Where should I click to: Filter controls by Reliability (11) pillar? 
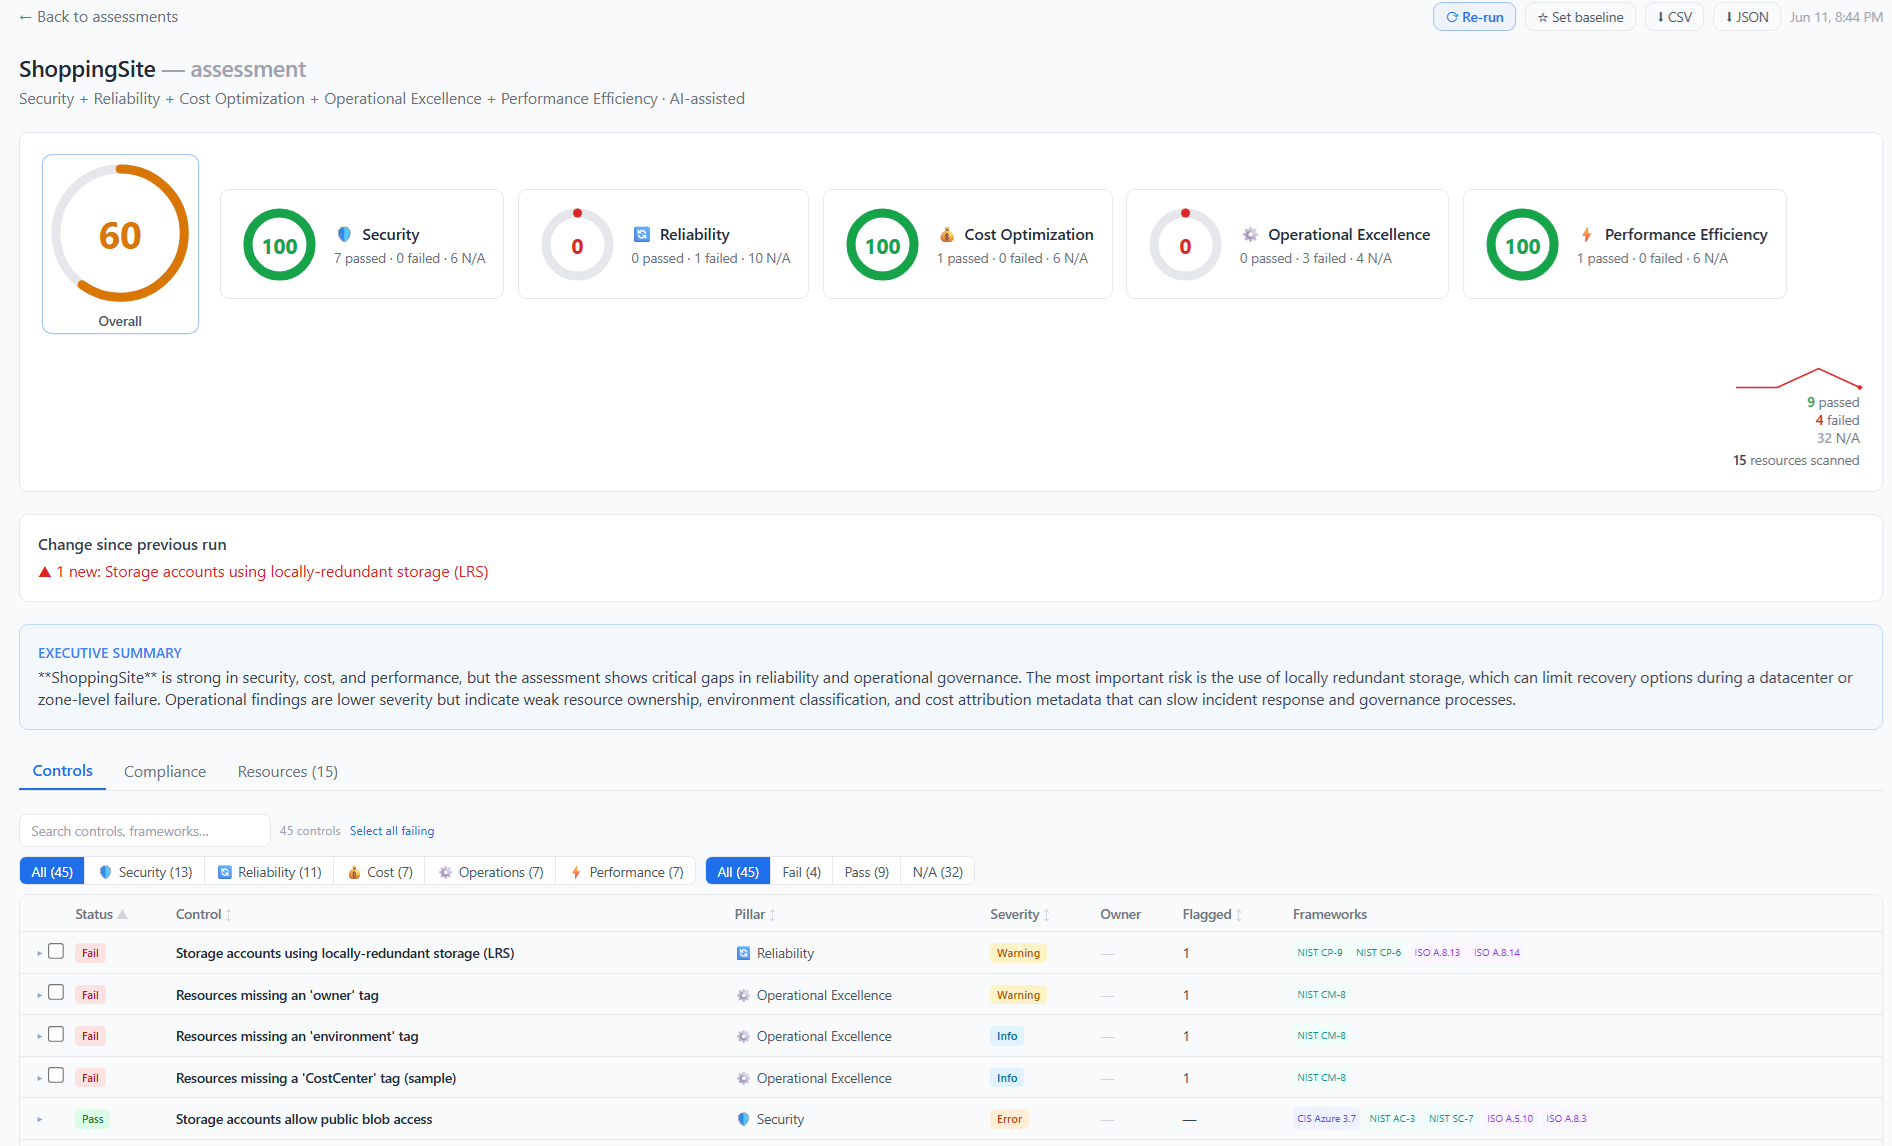[270, 872]
